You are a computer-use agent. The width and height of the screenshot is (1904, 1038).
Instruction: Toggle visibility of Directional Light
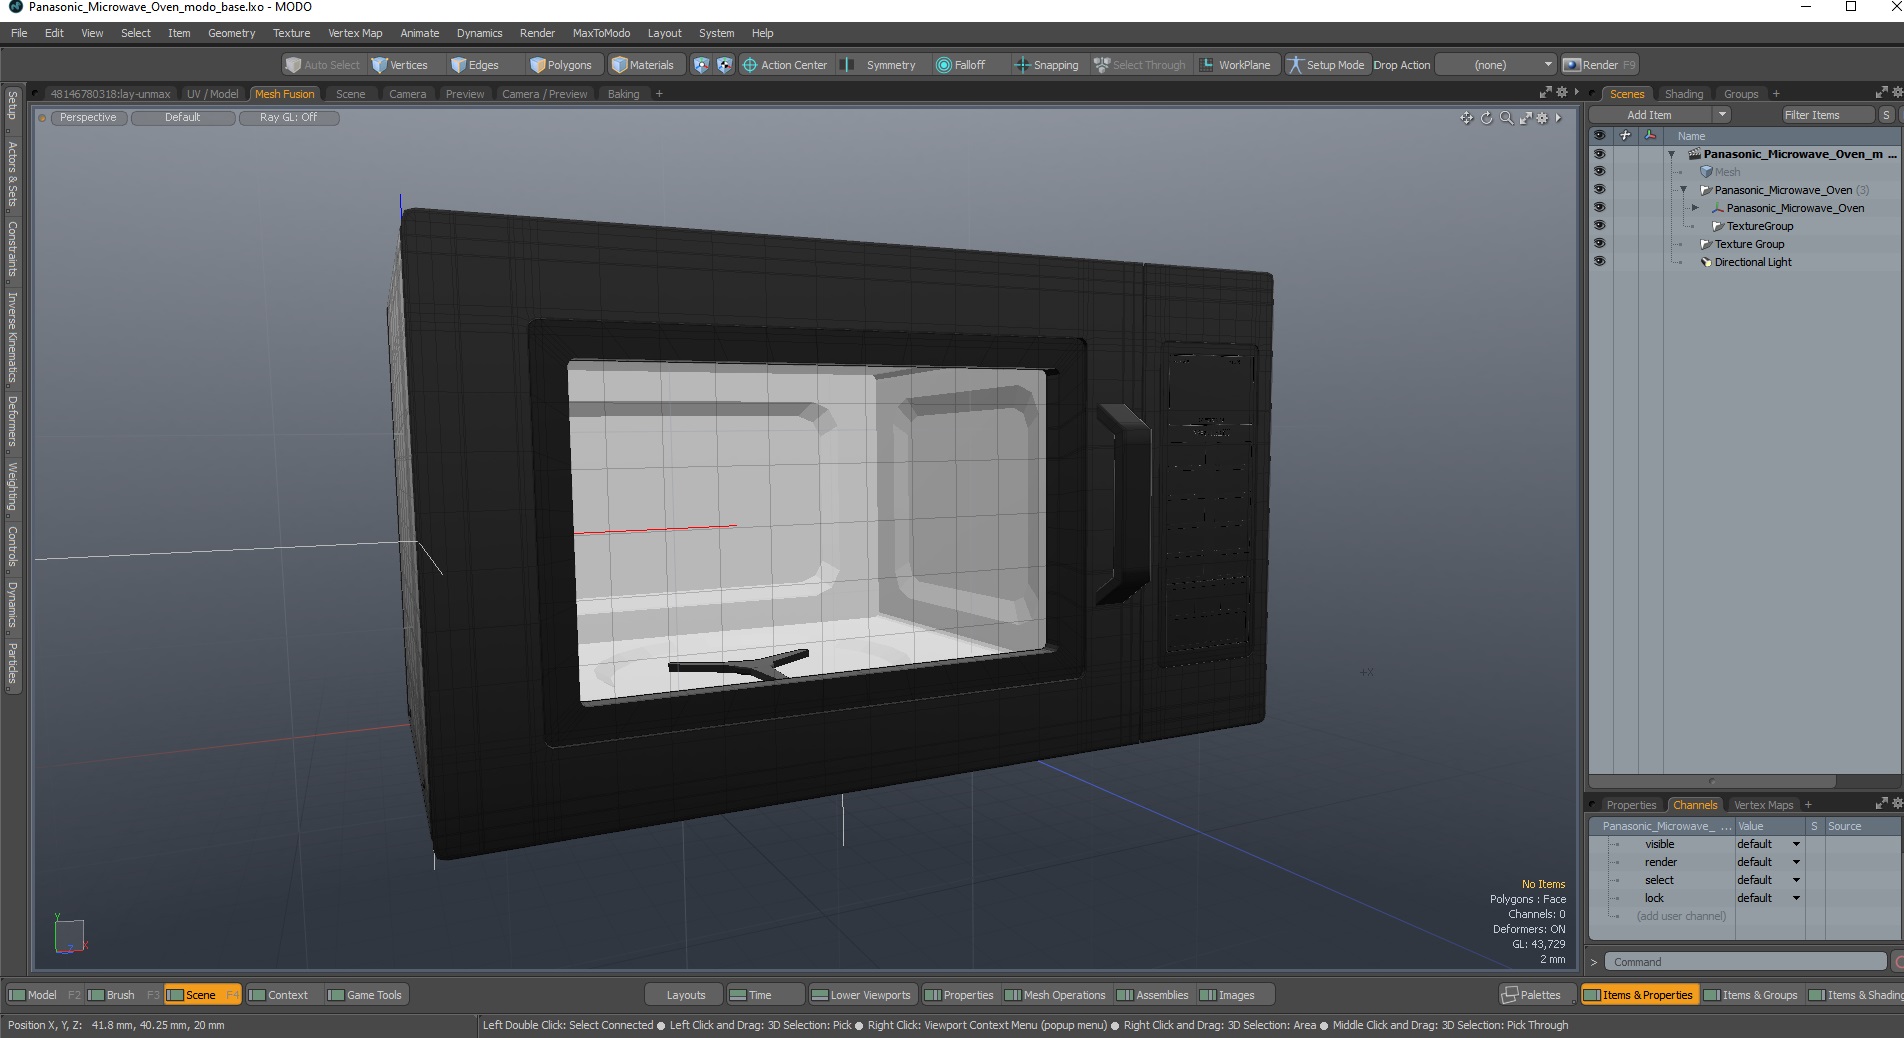pos(1599,262)
